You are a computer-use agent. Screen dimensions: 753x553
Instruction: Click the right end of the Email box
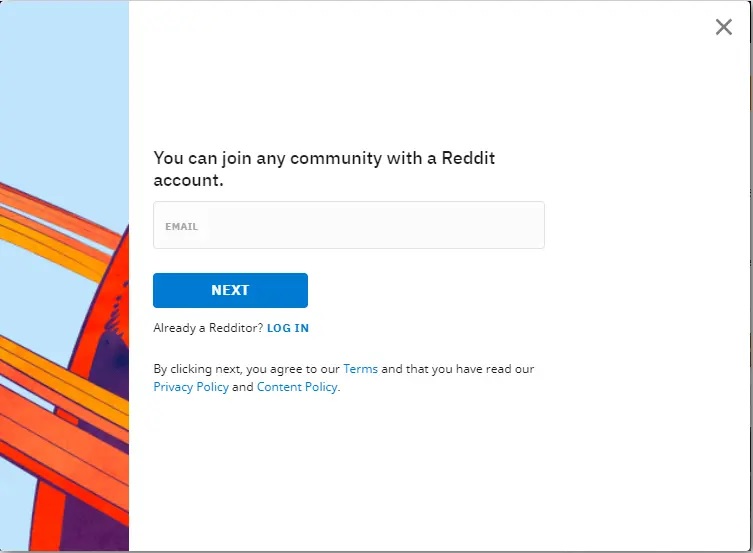(528, 225)
